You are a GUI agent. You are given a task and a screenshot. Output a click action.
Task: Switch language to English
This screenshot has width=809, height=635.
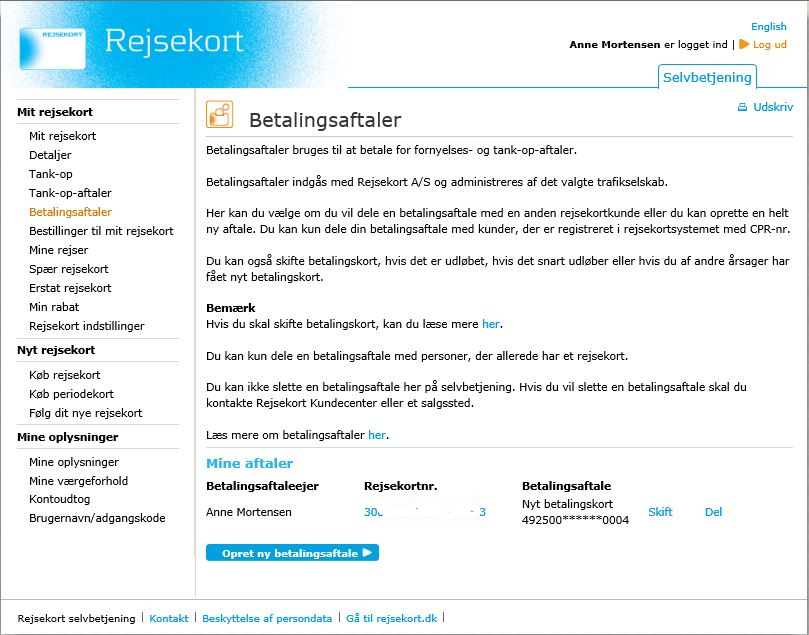(x=768, y=27)
